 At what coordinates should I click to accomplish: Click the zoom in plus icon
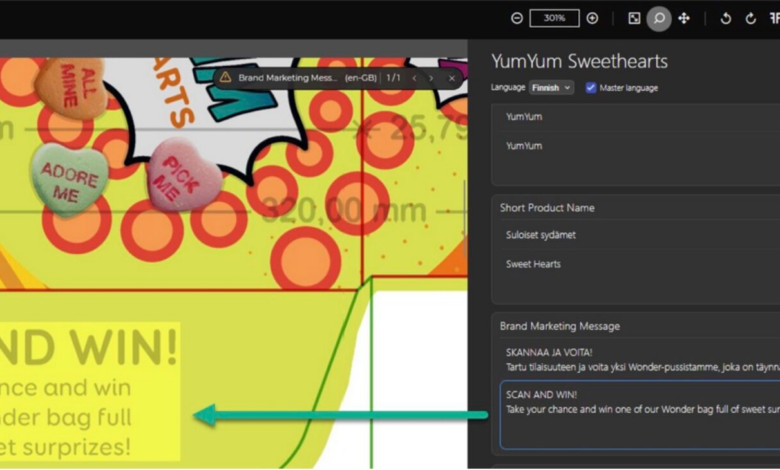tap(592, 18)
